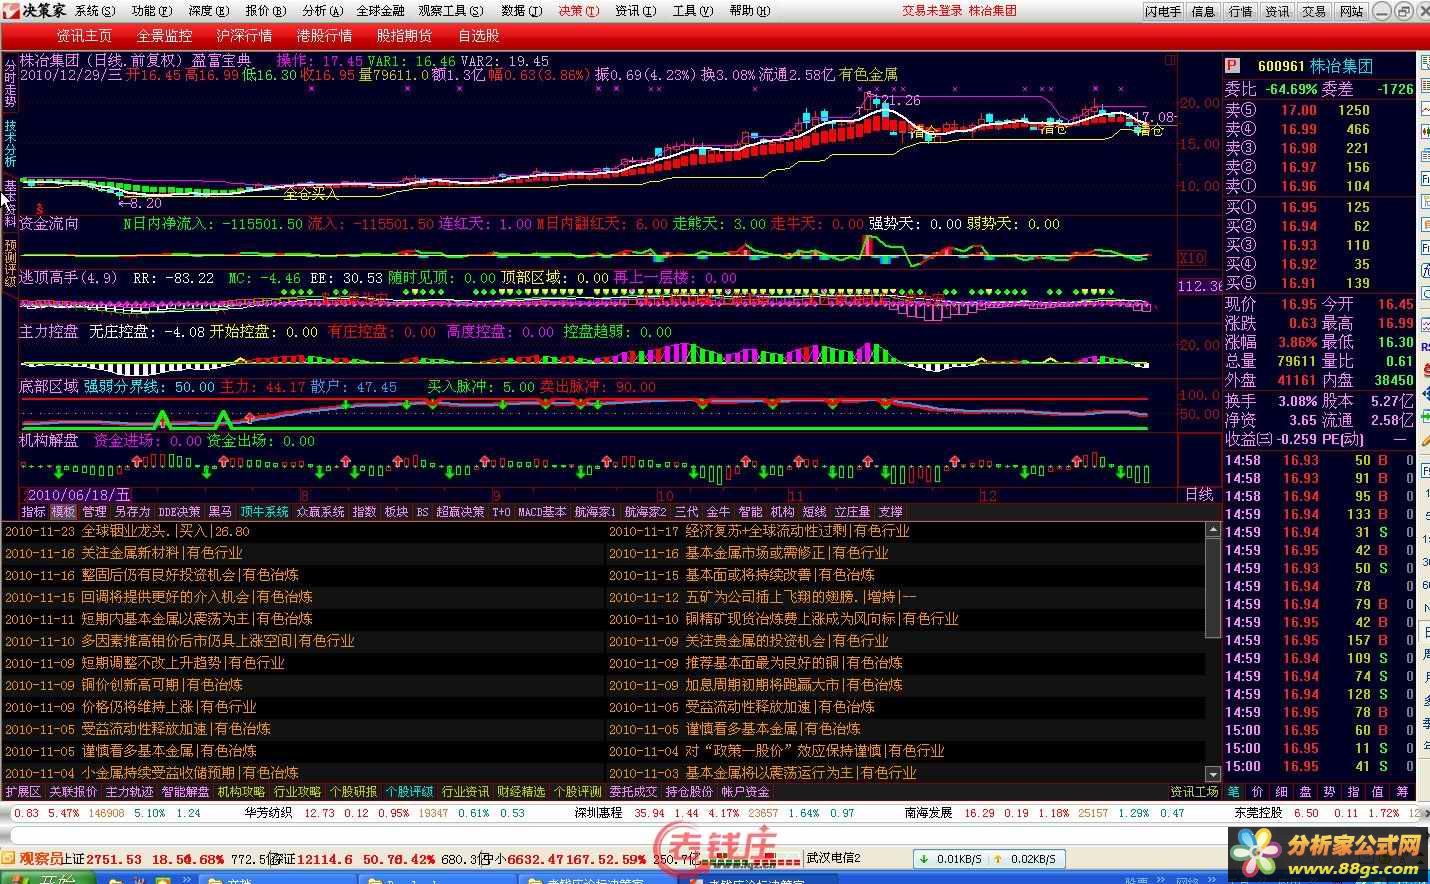Click the red P icon beside 600961

tap(1232, 66)
